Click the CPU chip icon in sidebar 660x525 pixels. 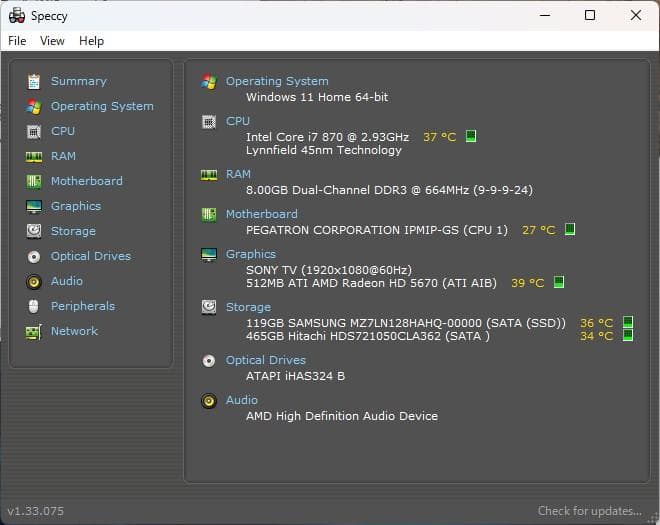pyautogui.click(x=34, y=131)
